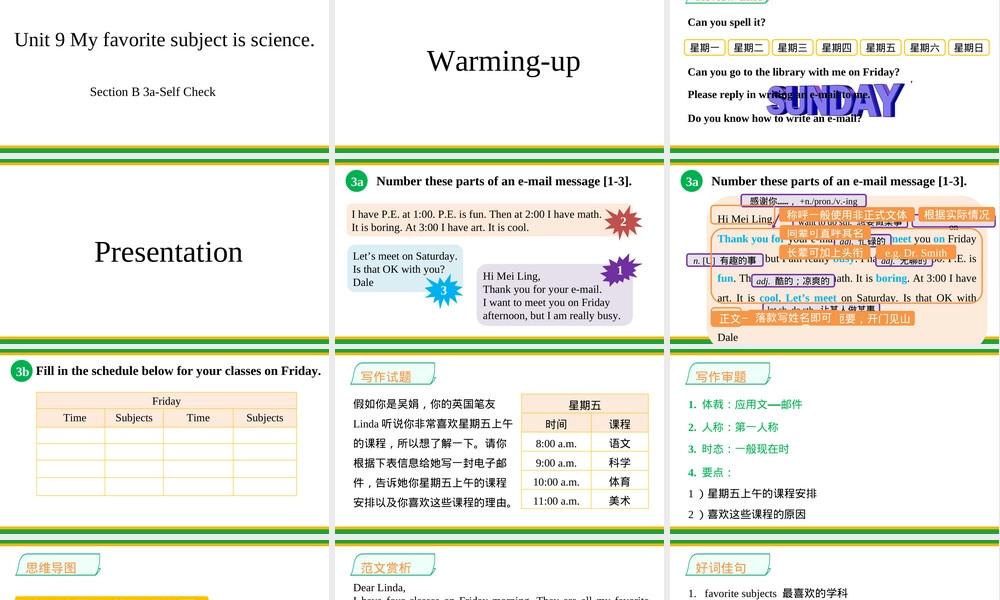Click the orange P.E. schedule message box
1000x600 pixels.
[477, 221]
